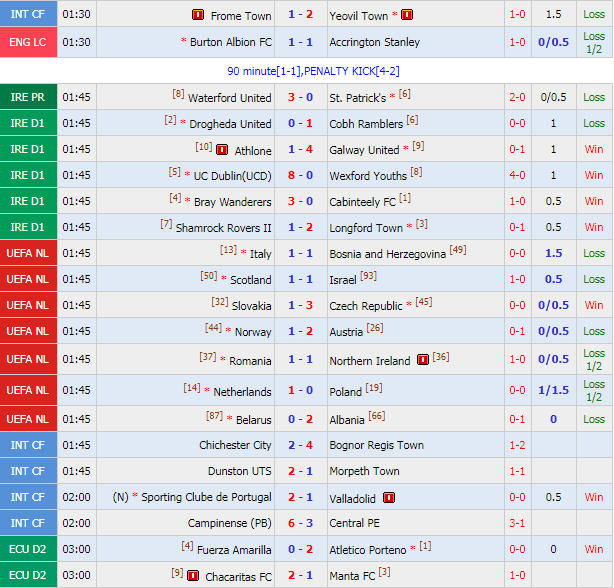This screenshot has width=614, height=588.
Task: Select the Shamrock Rovers II team name
Action: tap(223, 228)
